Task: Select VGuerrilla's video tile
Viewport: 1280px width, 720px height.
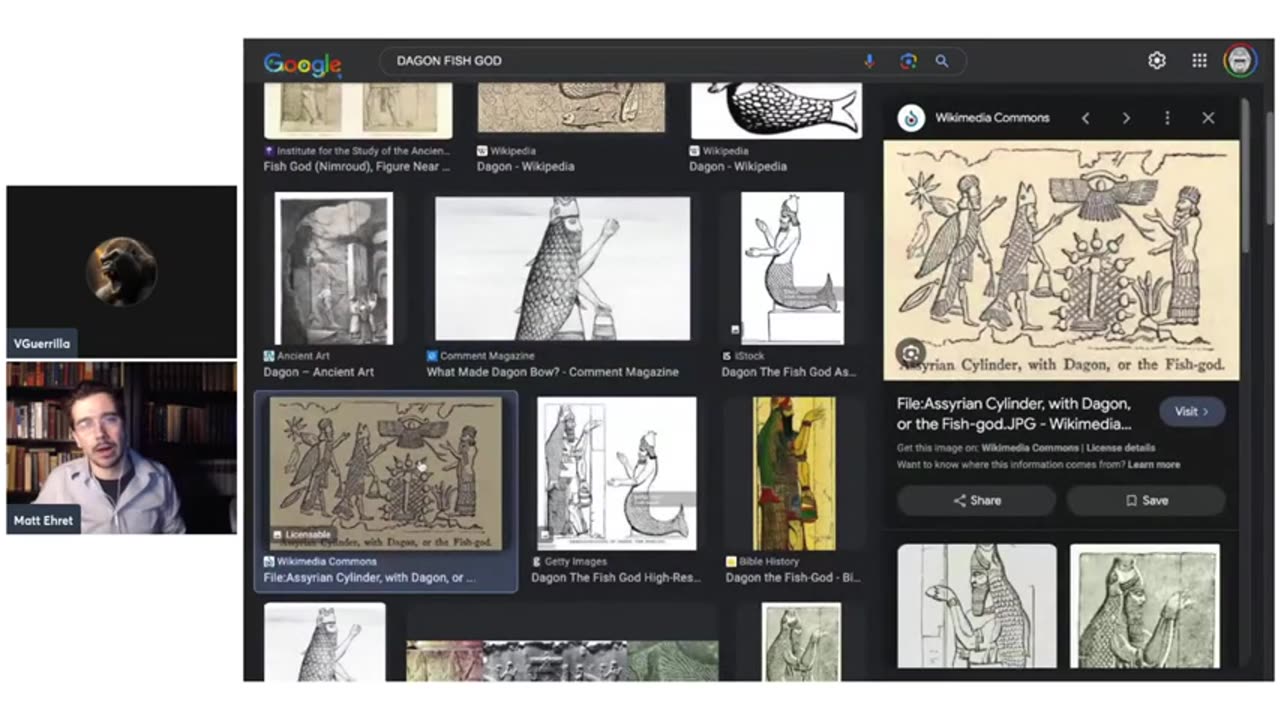Action: (x=122, y=271)
